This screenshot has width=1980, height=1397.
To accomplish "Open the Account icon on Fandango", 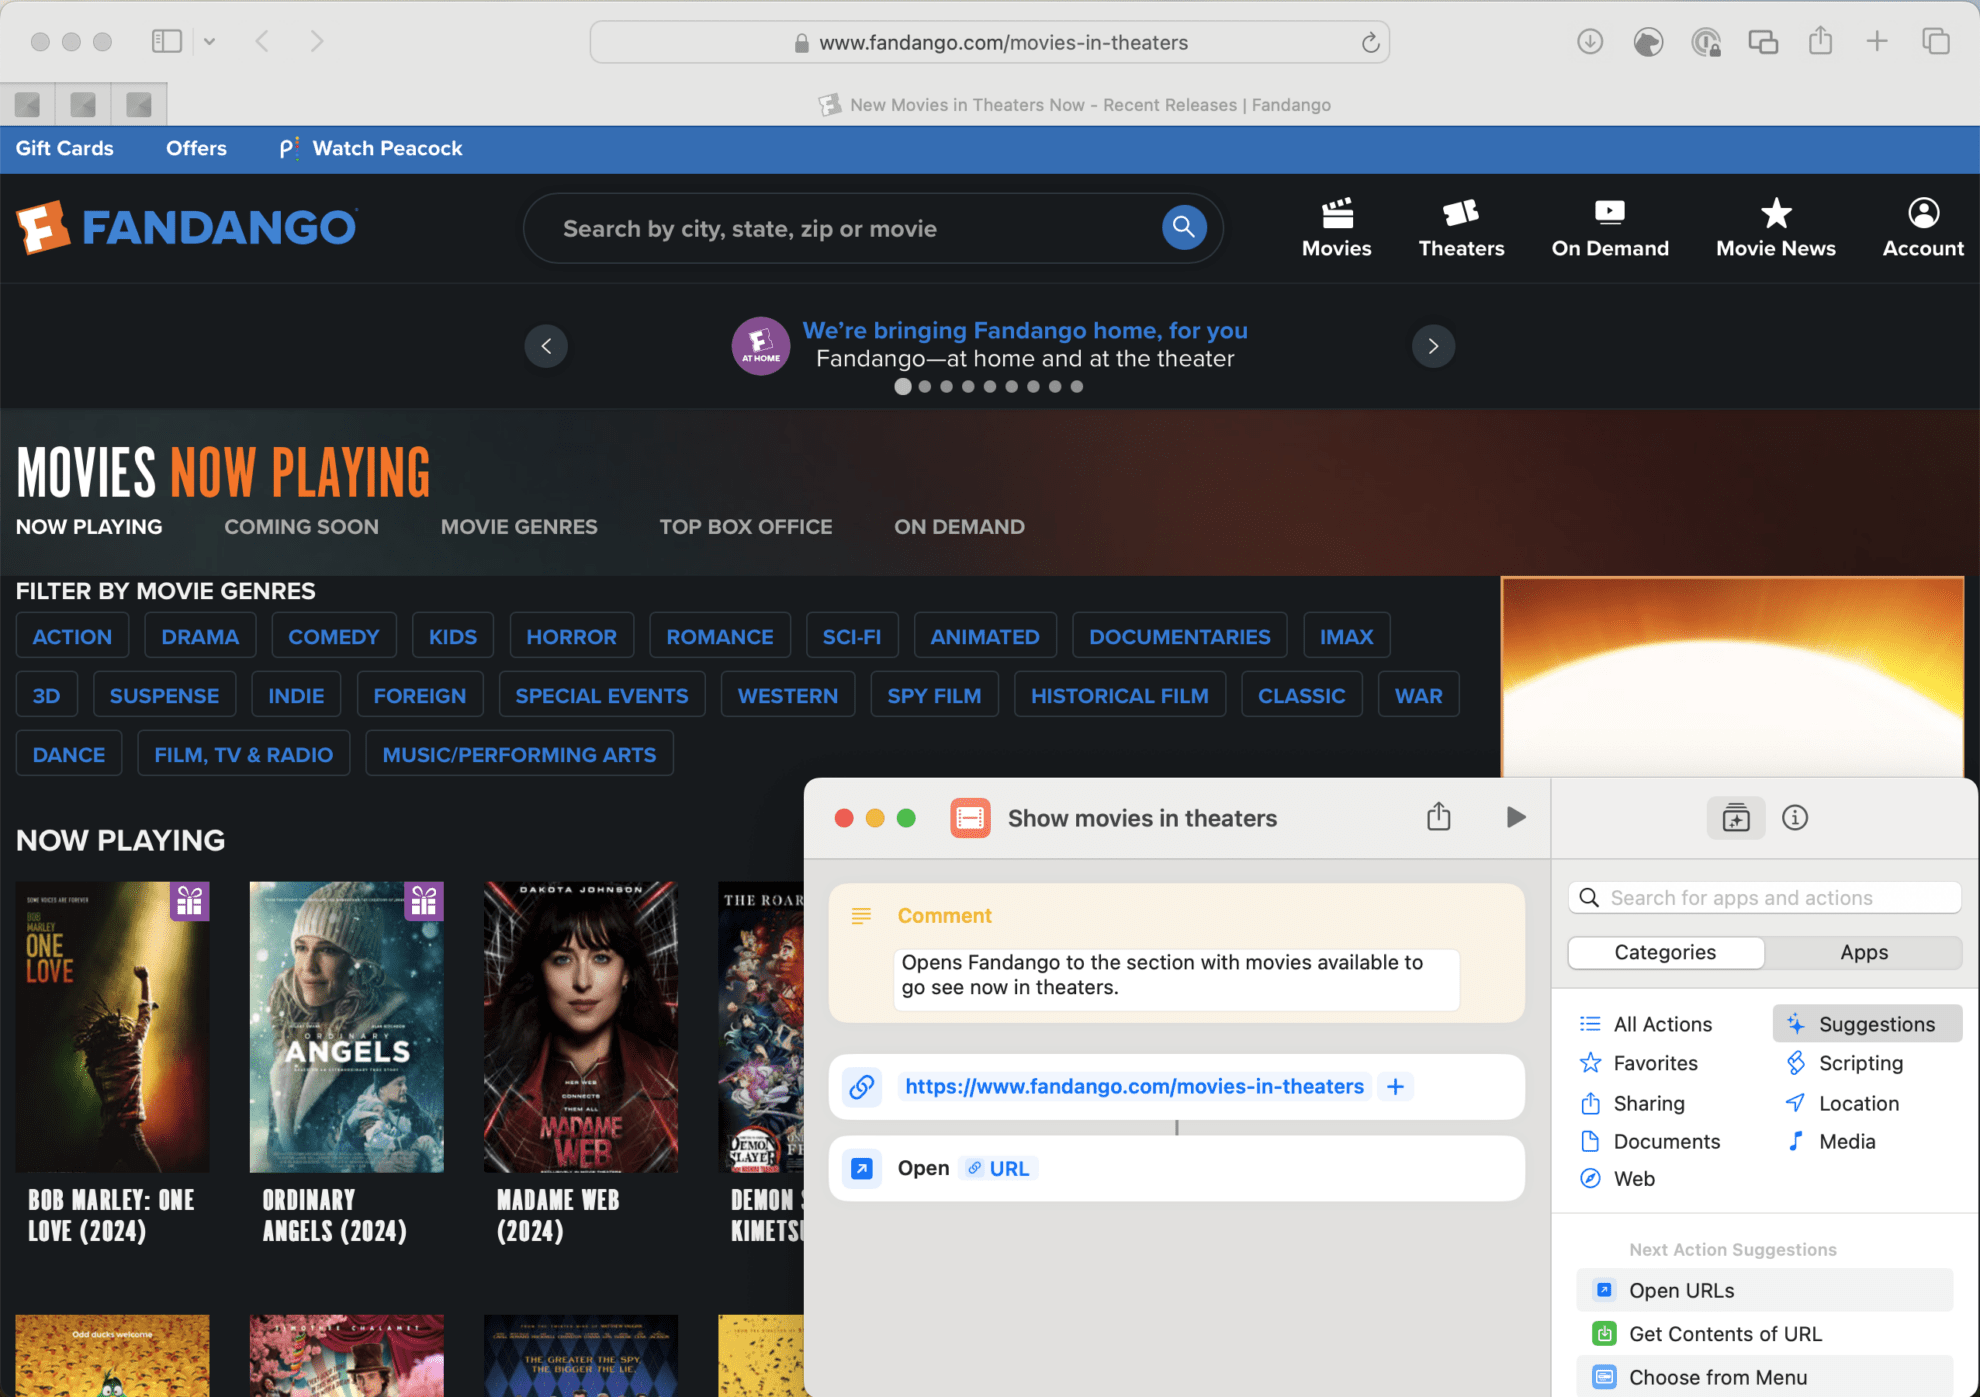I will coord(1921,226).
